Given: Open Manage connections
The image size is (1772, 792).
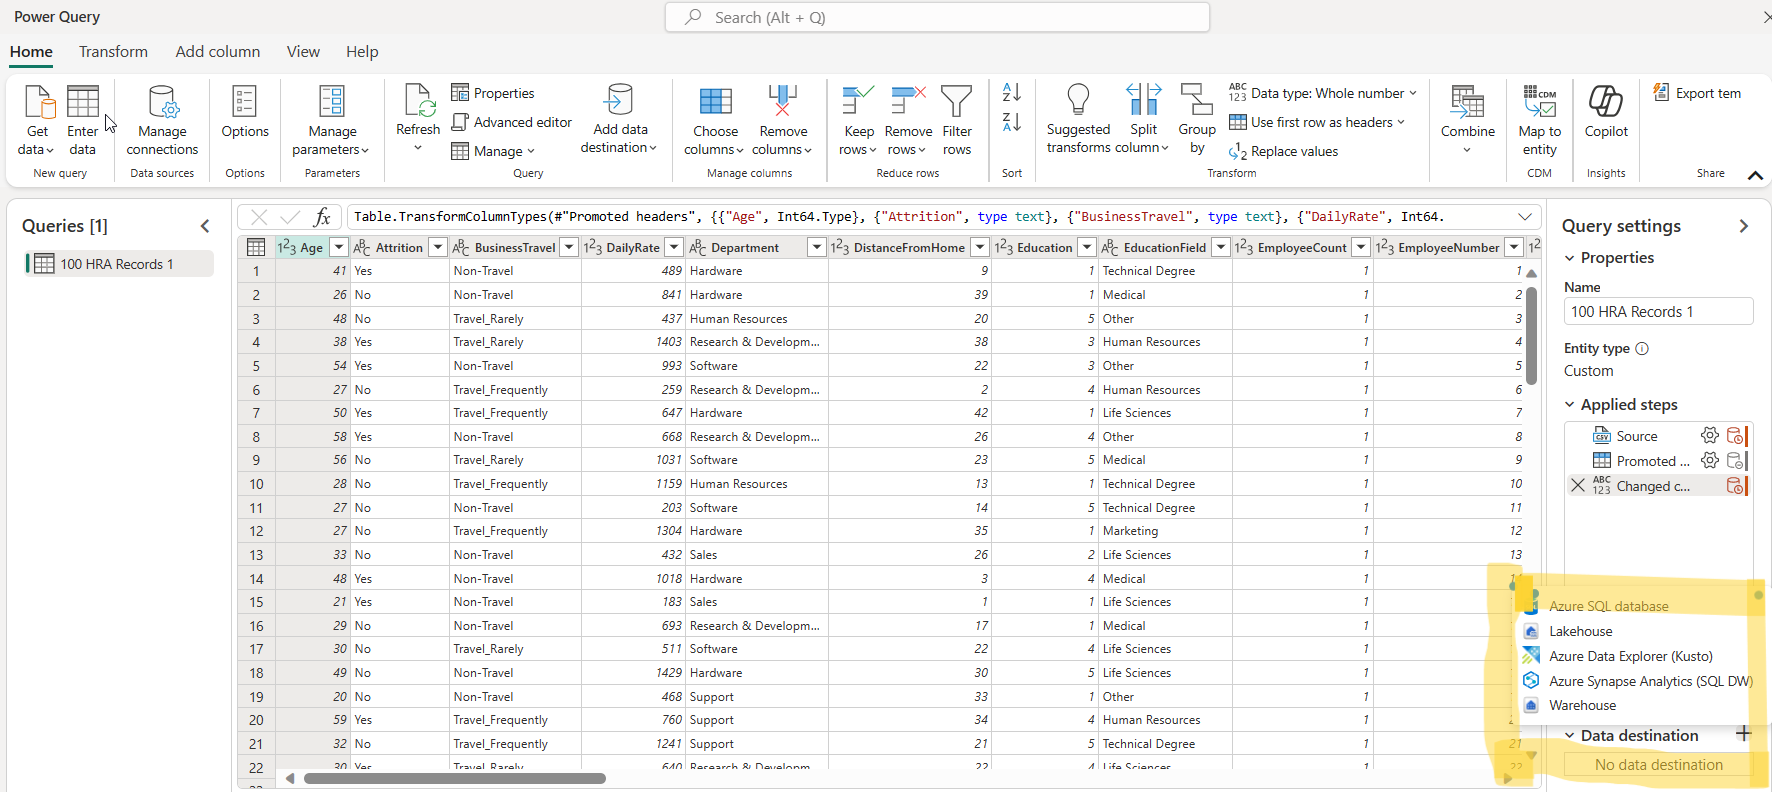Looking at the screenshot, I should point(162,120).
